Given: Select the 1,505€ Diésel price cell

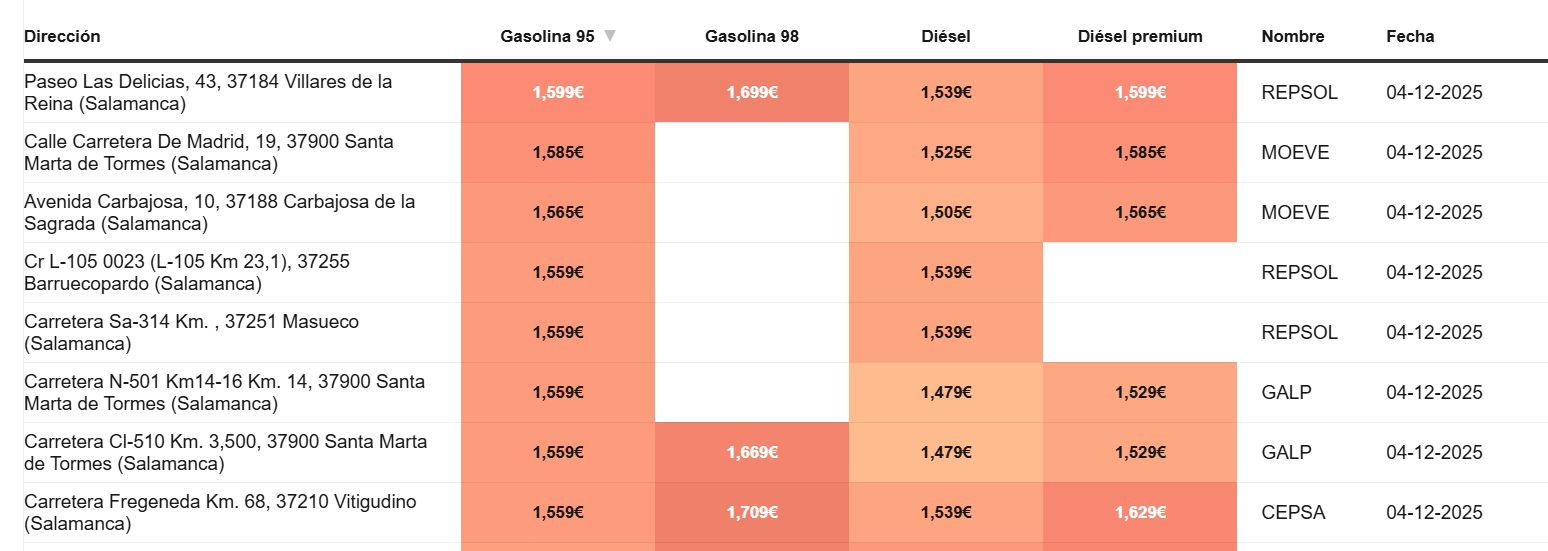Looking at the screenshot, I should (x=946, y=213).
